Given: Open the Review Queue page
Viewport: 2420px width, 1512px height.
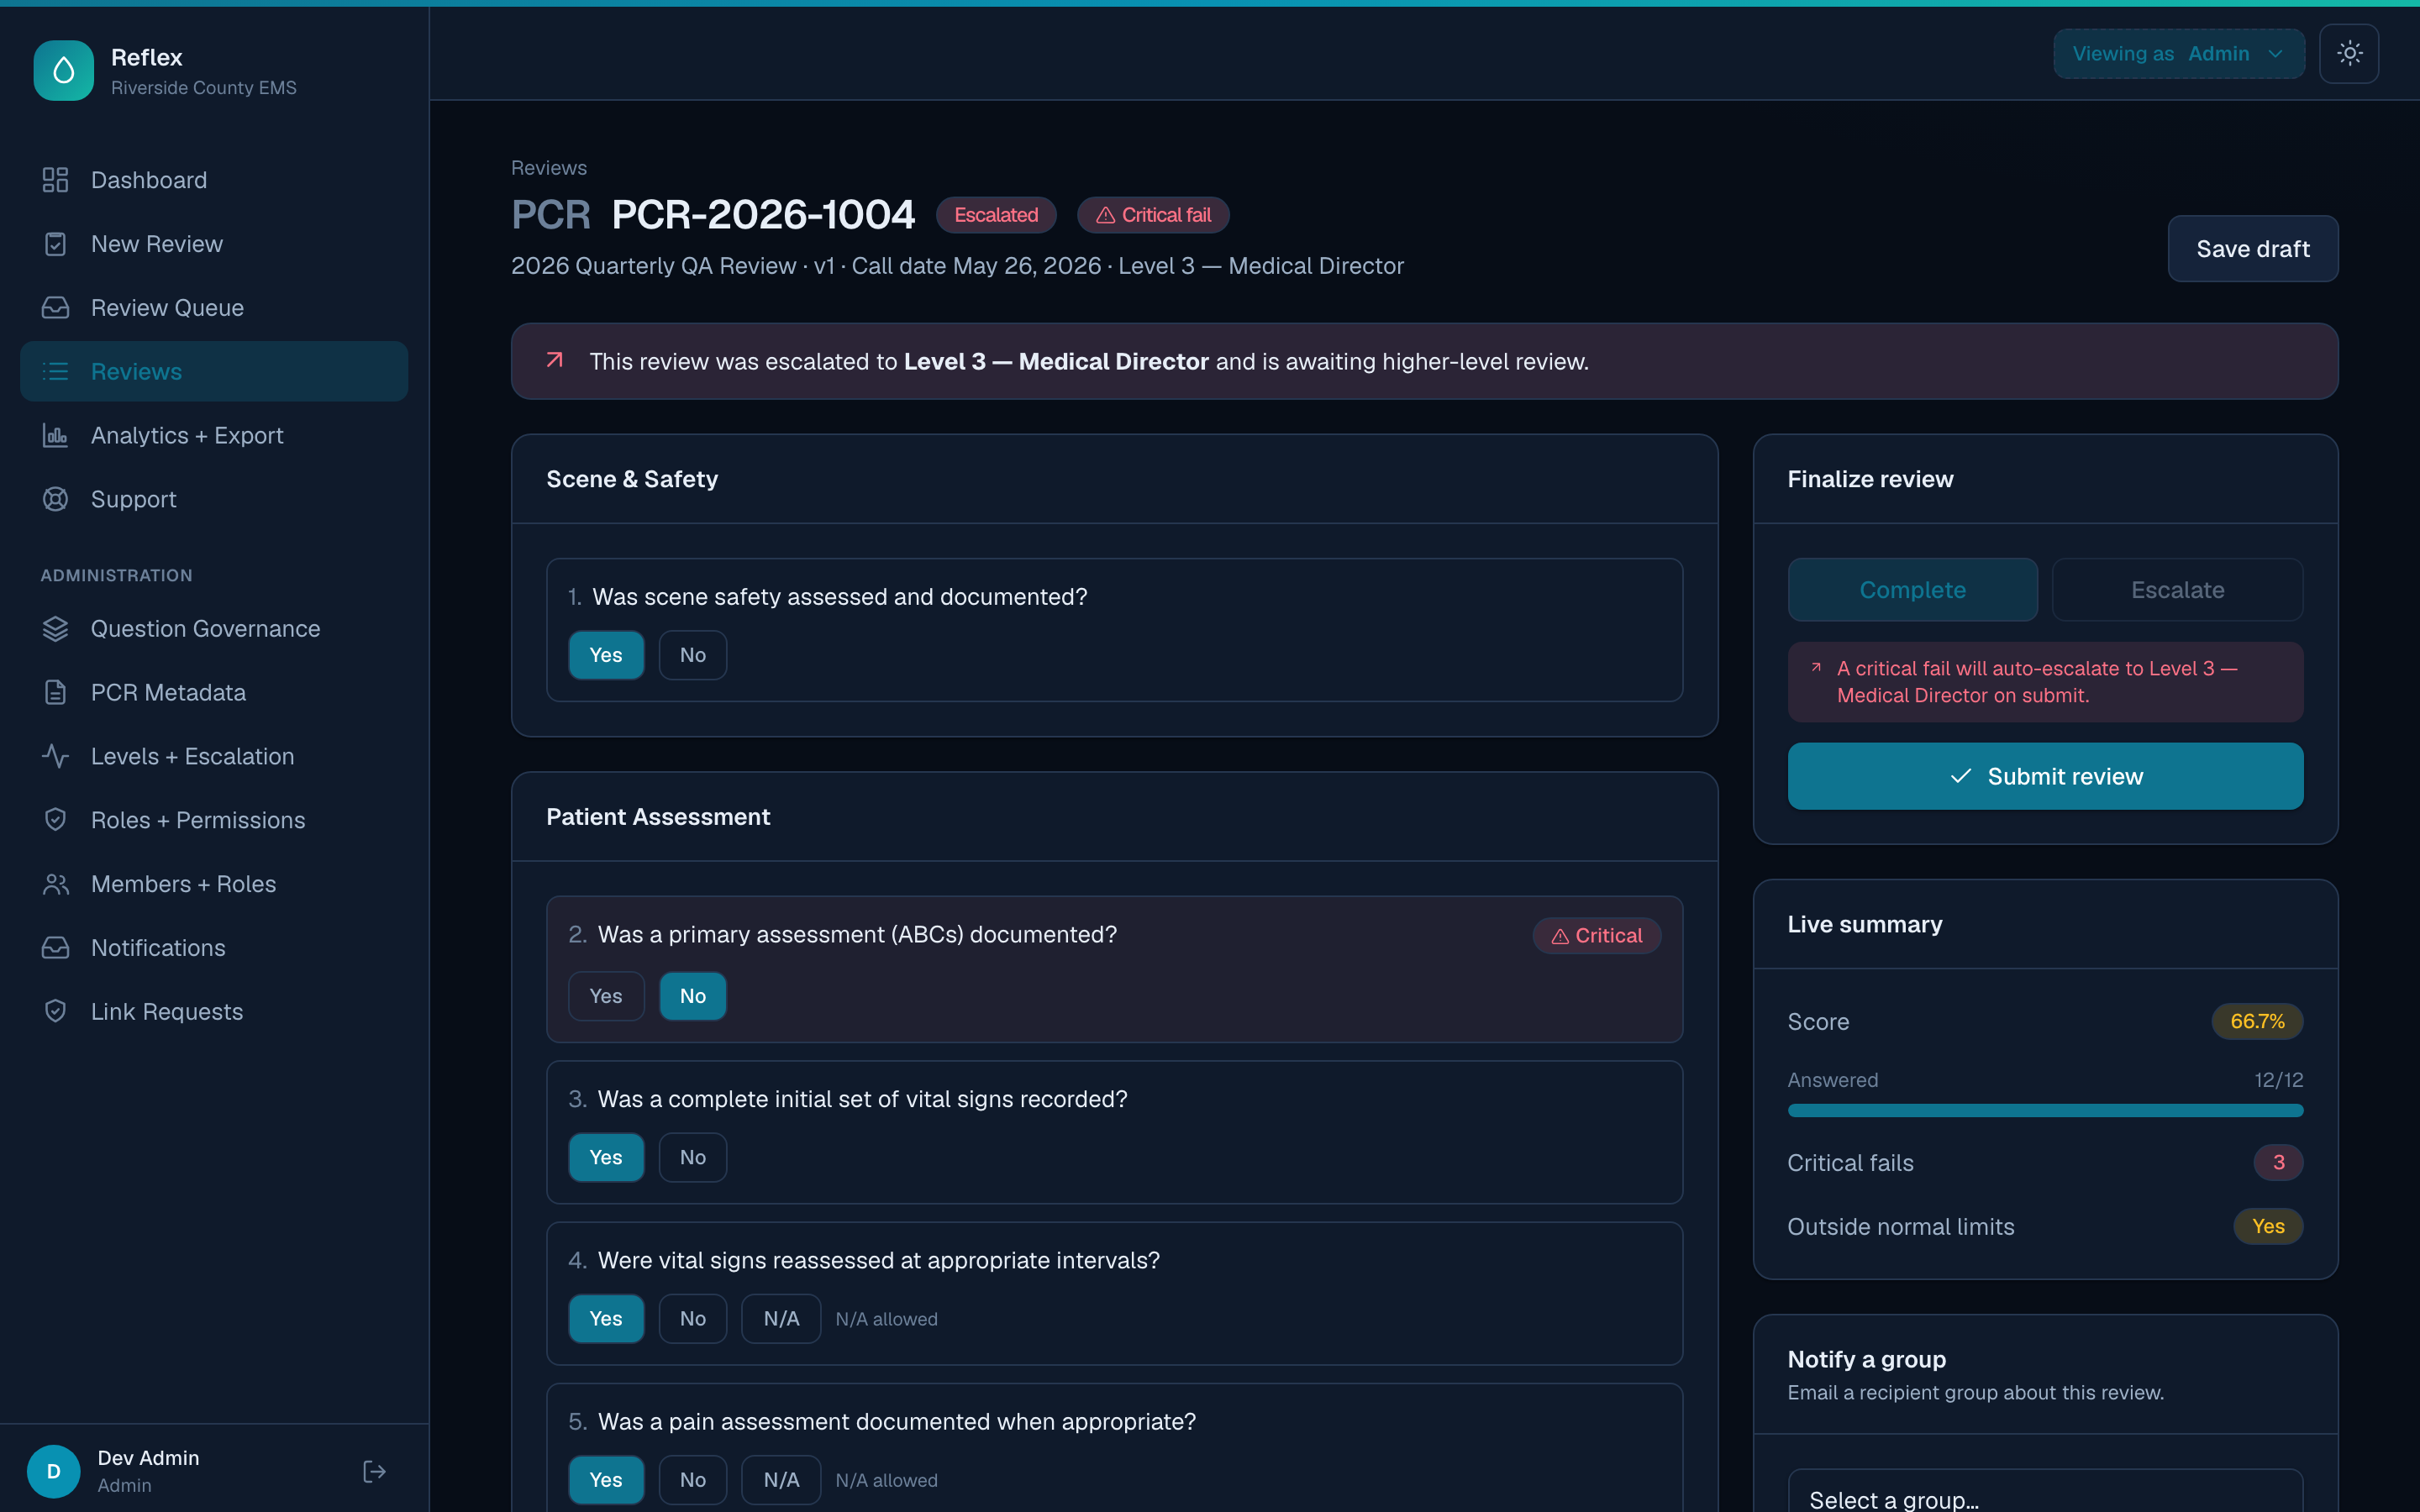Looking at the screenshot, I should 214,308.
